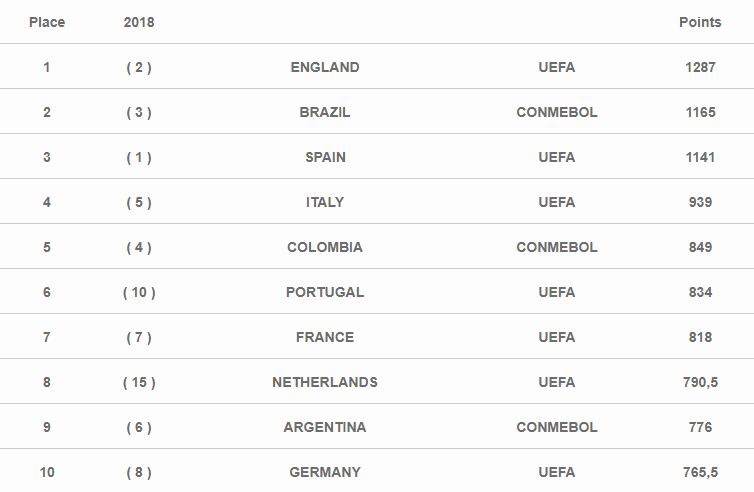This screenshot has width=754, height=492.
Task: Select the BRAZIL country name
Action: pyautogui.click(x=325, y=112)
